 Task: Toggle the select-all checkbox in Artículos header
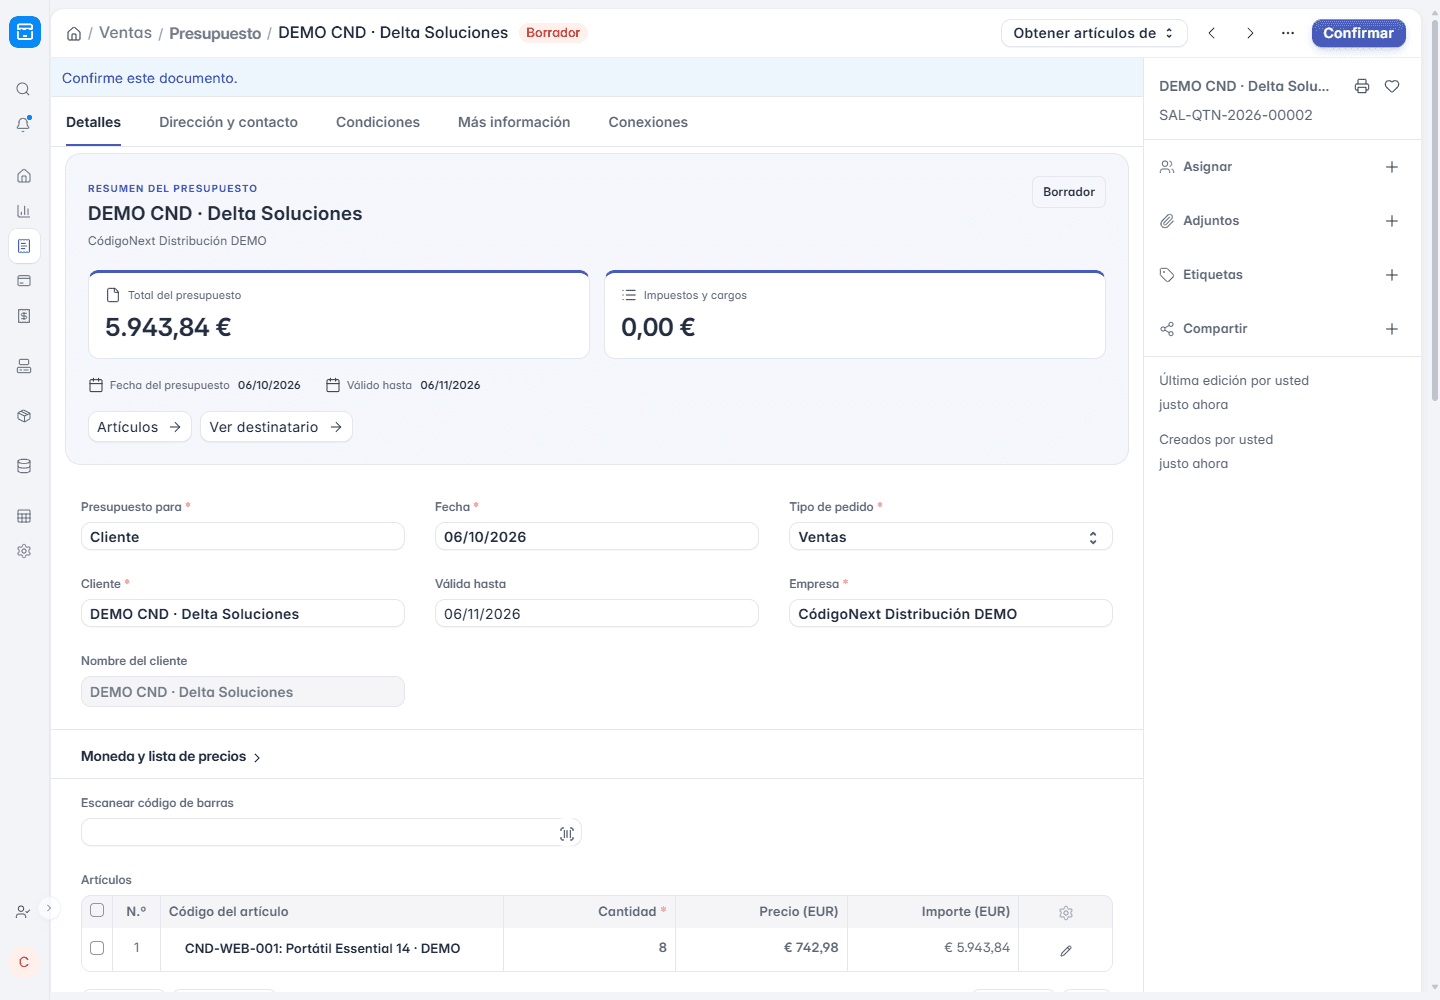click(x=97, y=910)
